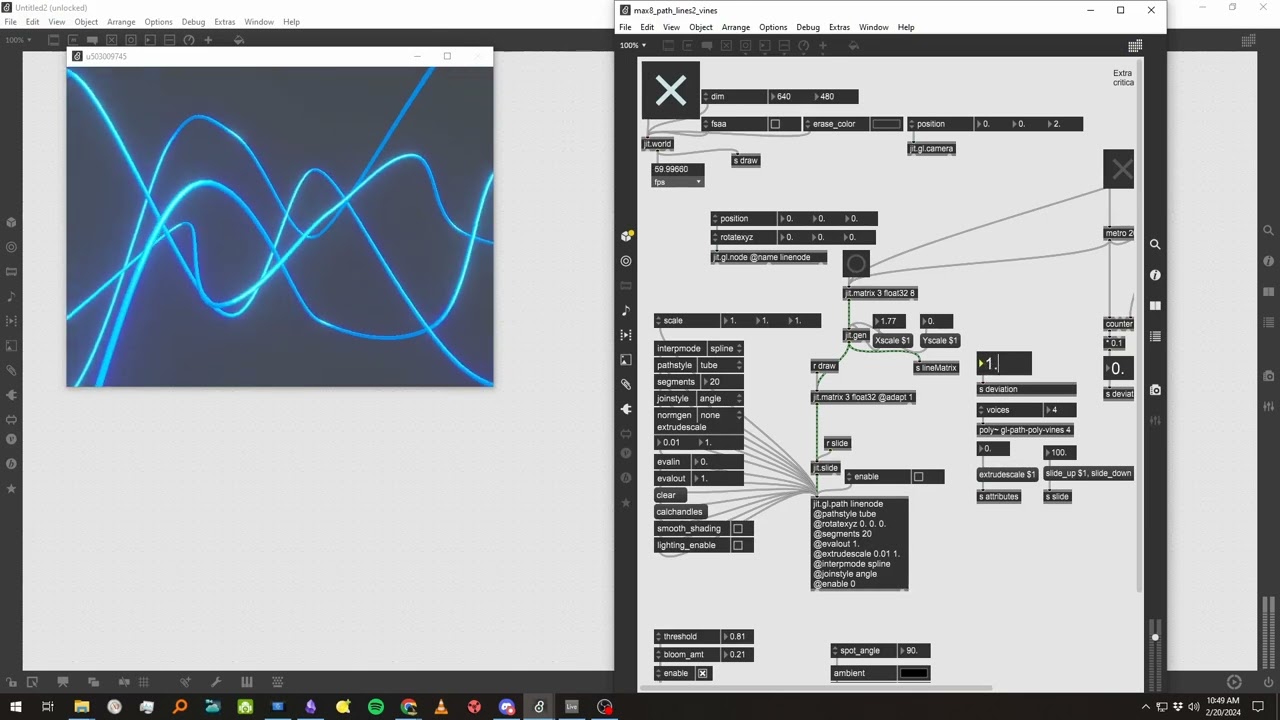
Task: Open Spotify from the Windows taskbar
Action: click(376, 707)
